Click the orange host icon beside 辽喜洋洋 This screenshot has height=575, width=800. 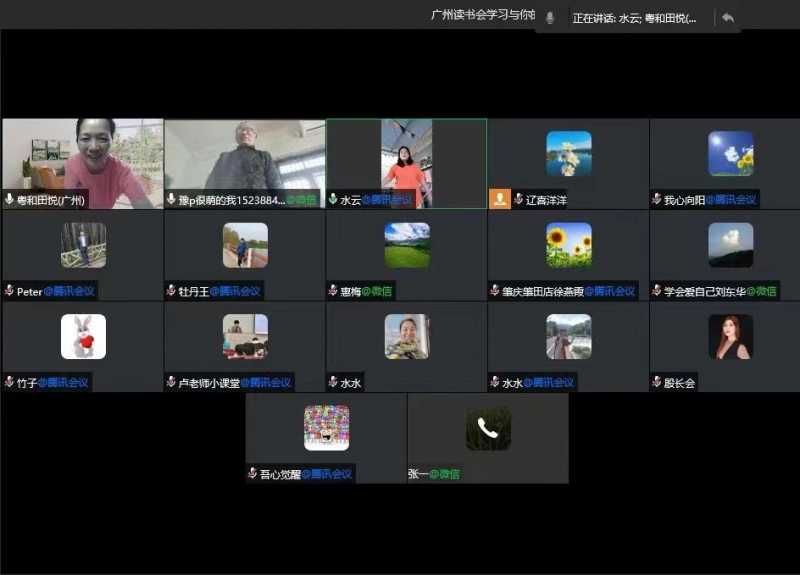[500, 199]
